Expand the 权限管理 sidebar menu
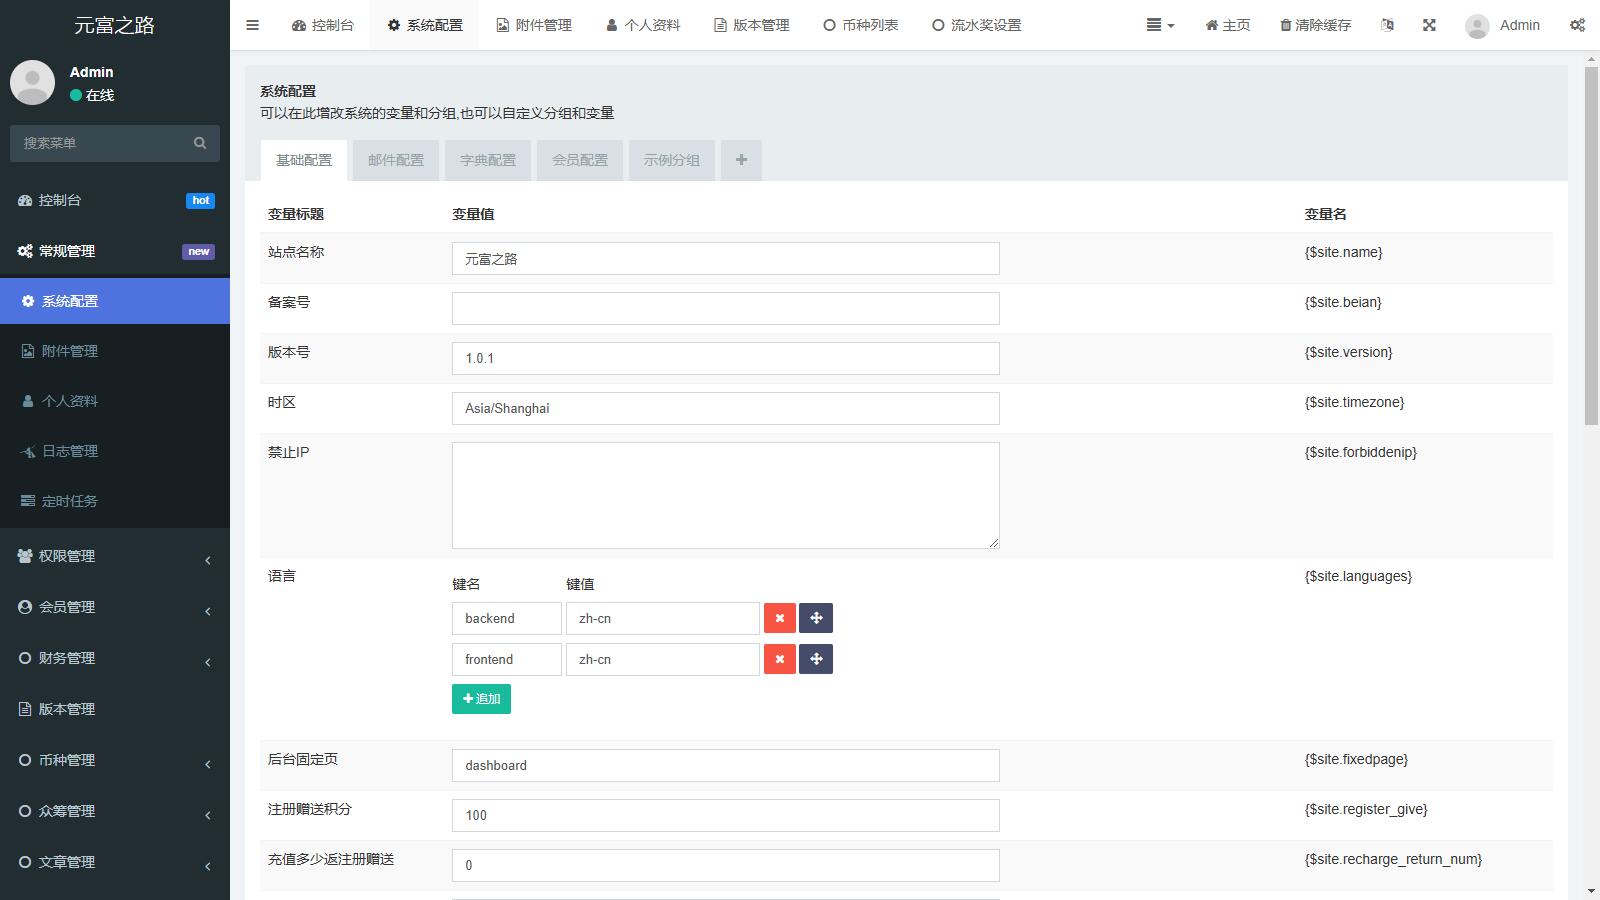This screenshot has width=1600, height=900. [114, 556]
